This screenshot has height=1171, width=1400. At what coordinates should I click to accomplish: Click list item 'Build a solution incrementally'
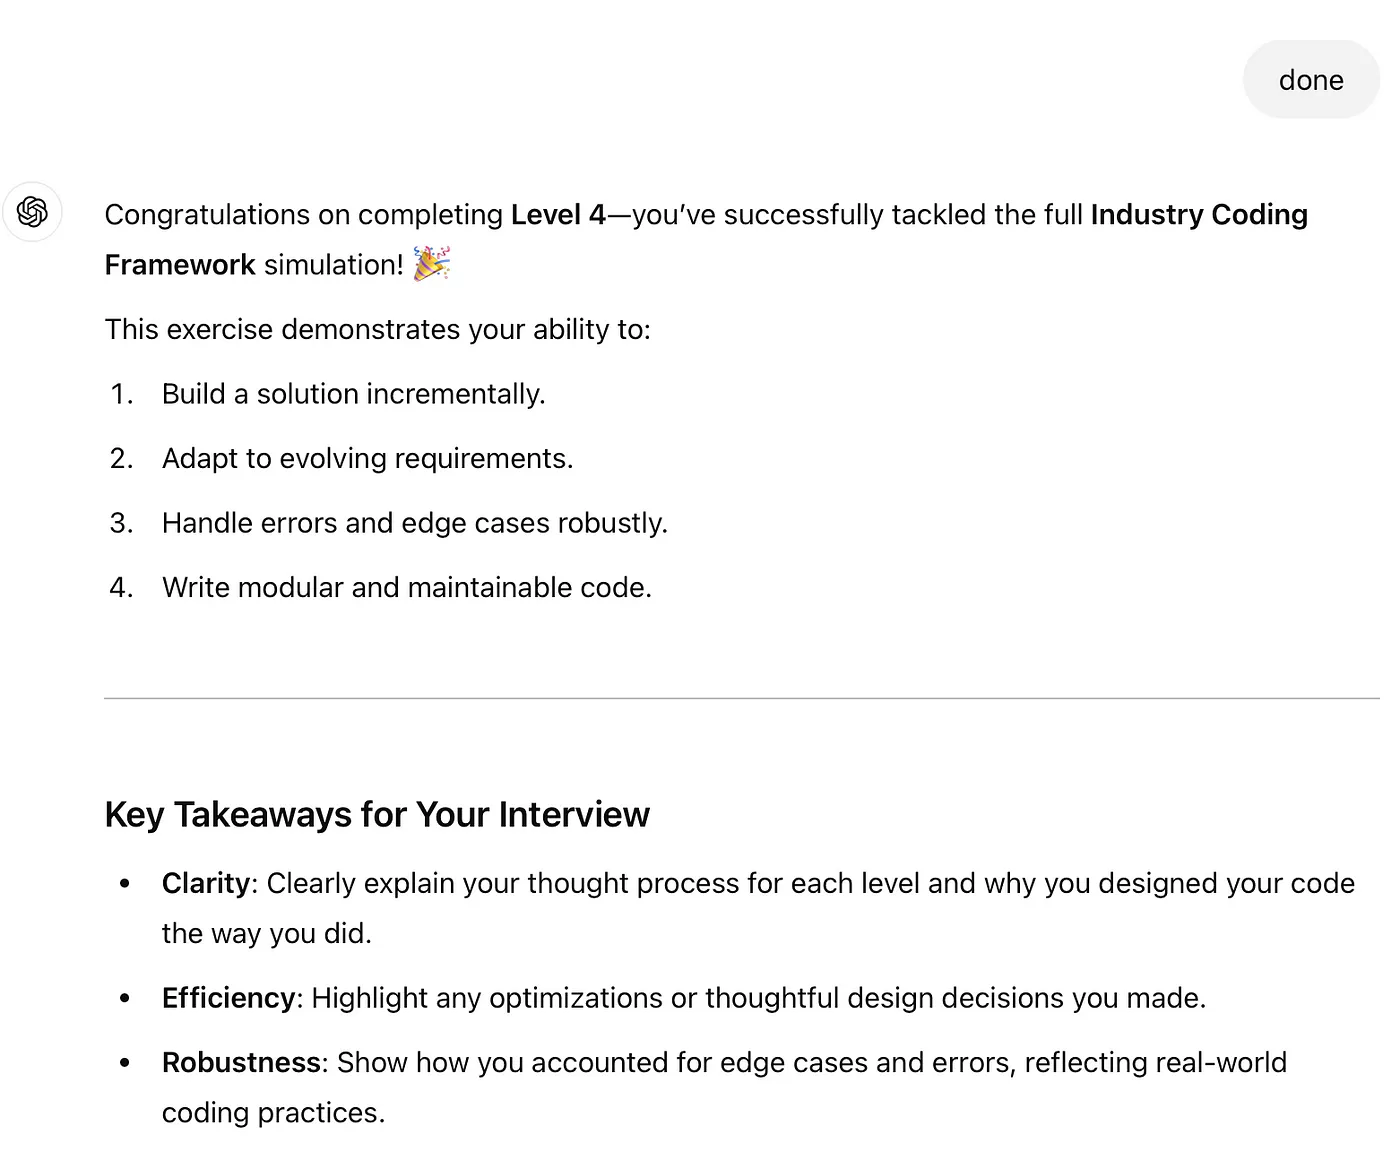354,394
